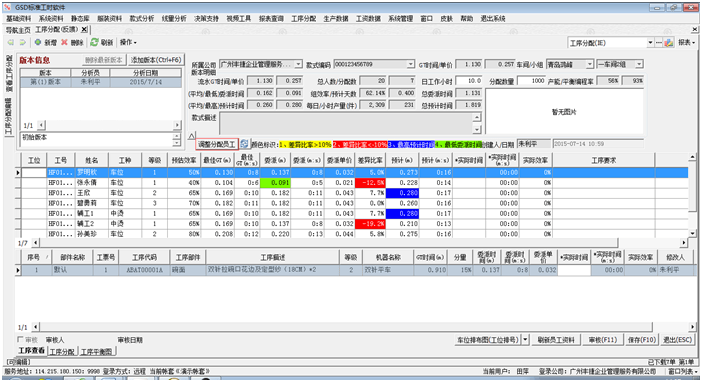Open the 工序分配编辑 vertical side tab
Screen dimensions: 702x382
(8, 117)
